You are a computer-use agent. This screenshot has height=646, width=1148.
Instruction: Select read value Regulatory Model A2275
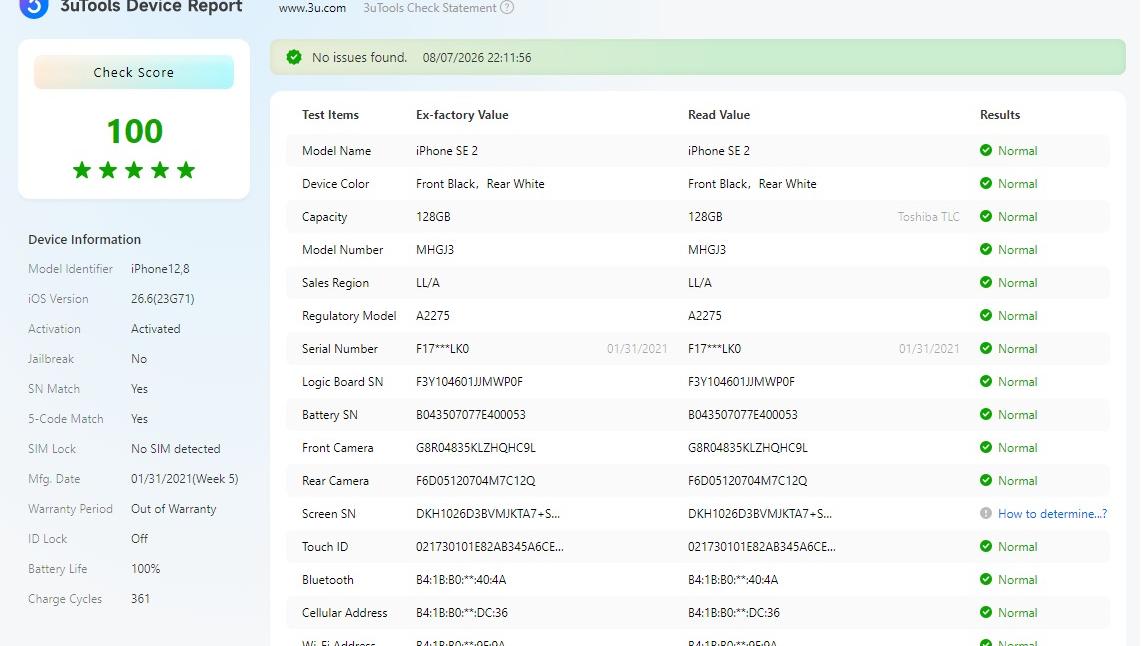pyautogui.click(x=704, y=316)
